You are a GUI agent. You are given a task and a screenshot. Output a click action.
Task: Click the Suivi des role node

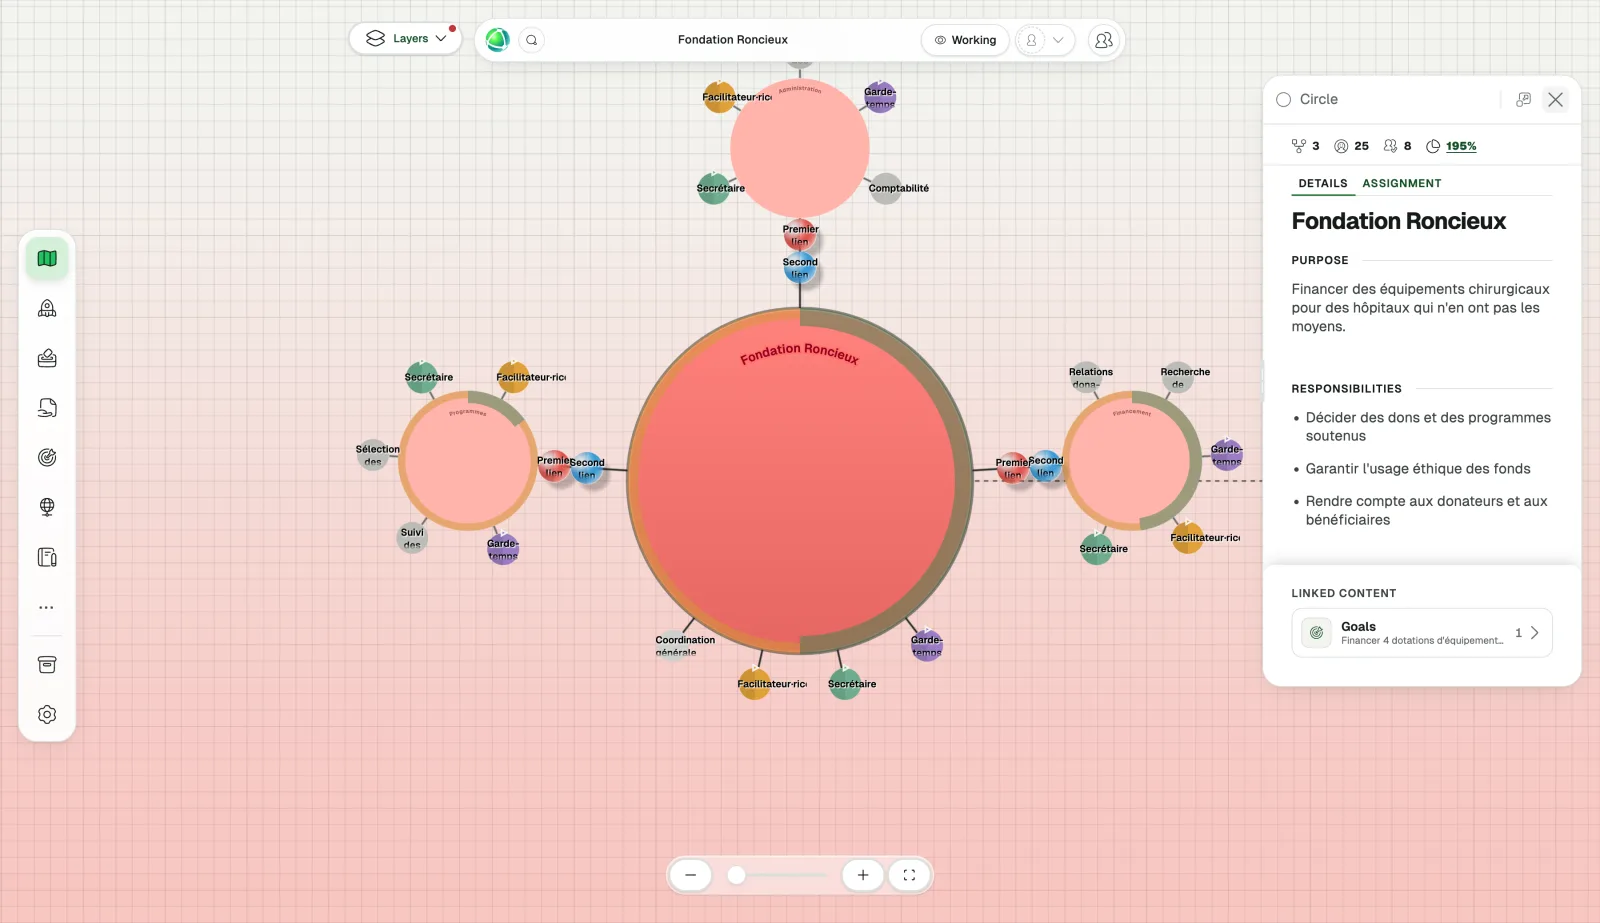pyautogui.click(x=412, y=538)
